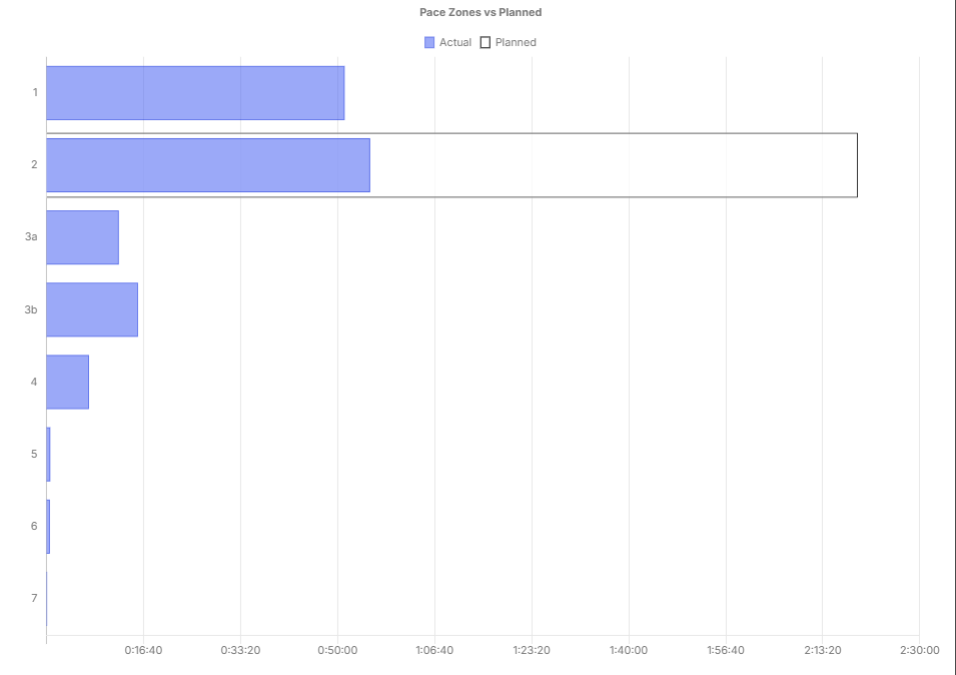956x675 pixels.
Task: Click the Actual legend label text
Action: point(455,42)
